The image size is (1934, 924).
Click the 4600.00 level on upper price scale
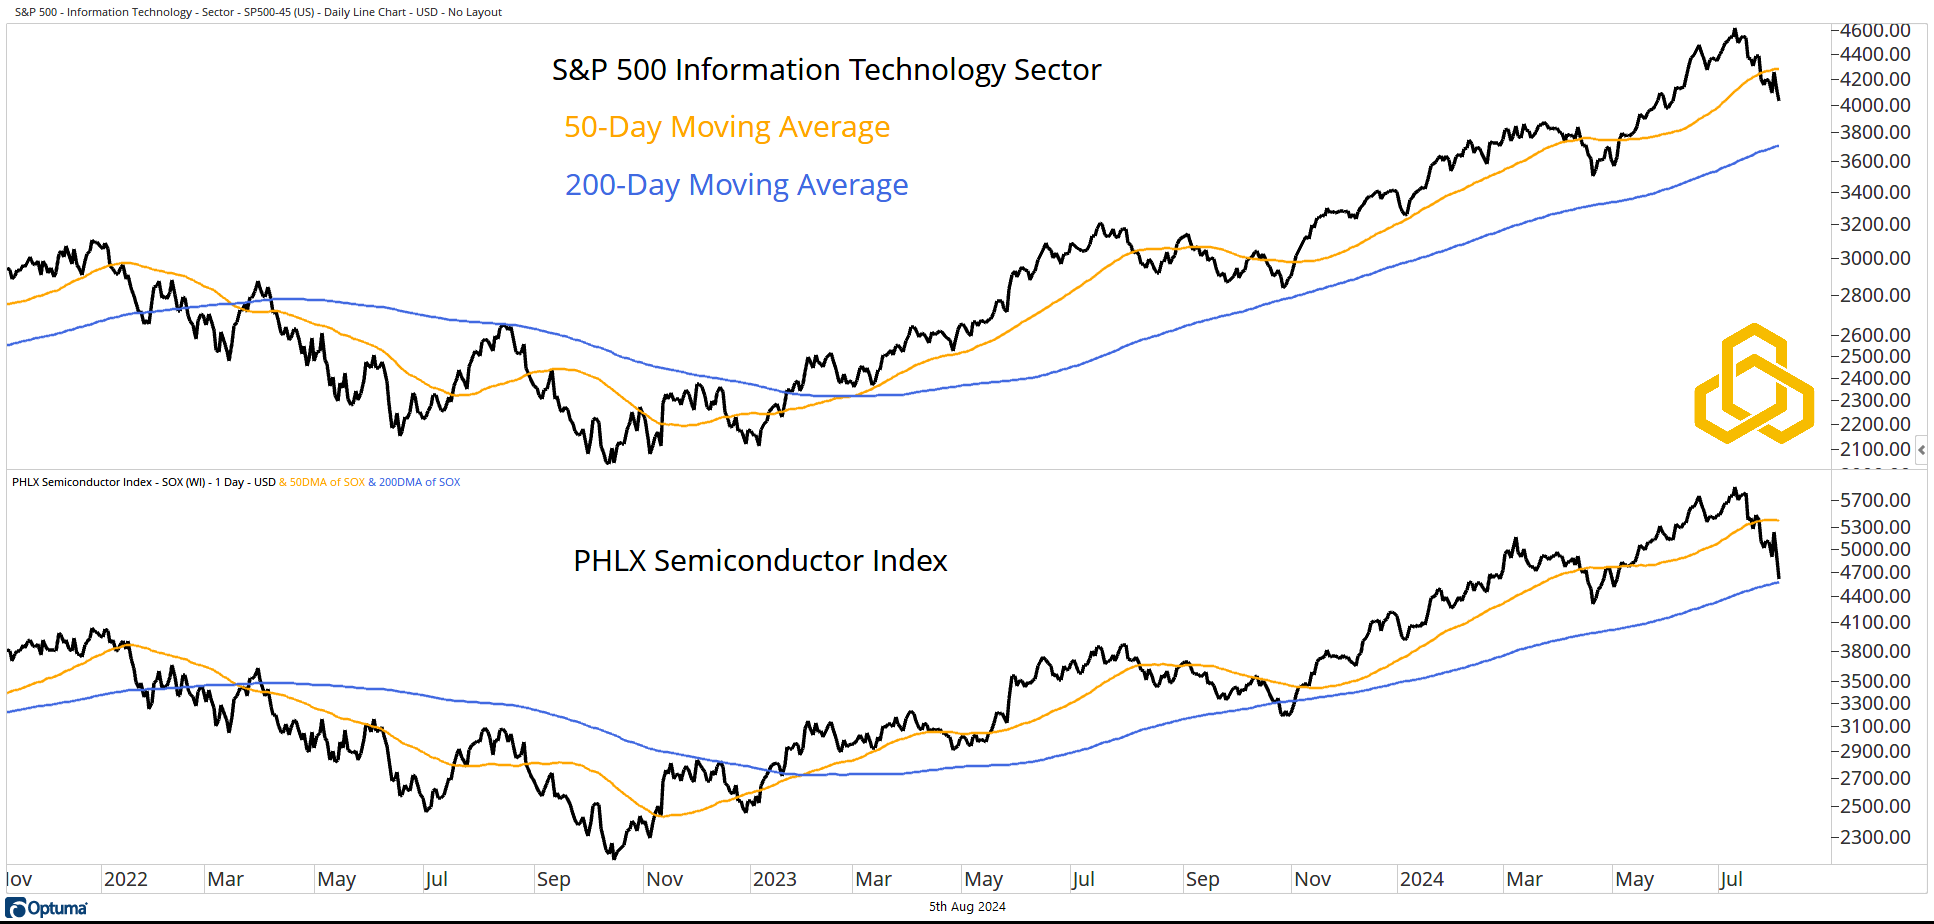(x=1875, y=30)
